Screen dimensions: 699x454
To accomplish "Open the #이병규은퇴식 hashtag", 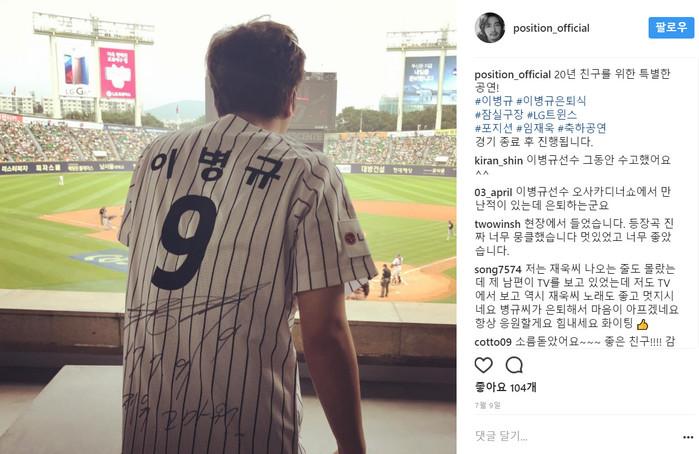I will tap(551, 101).
